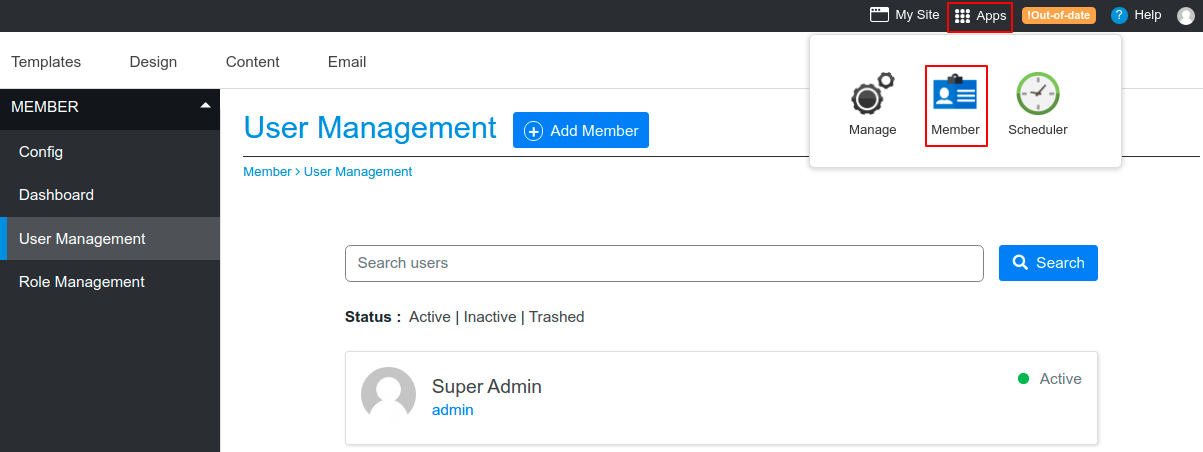Open Role Management in sidebar
Image resolution: width=1203 pixels, height=452 pixels.
[x=82, y=282]
